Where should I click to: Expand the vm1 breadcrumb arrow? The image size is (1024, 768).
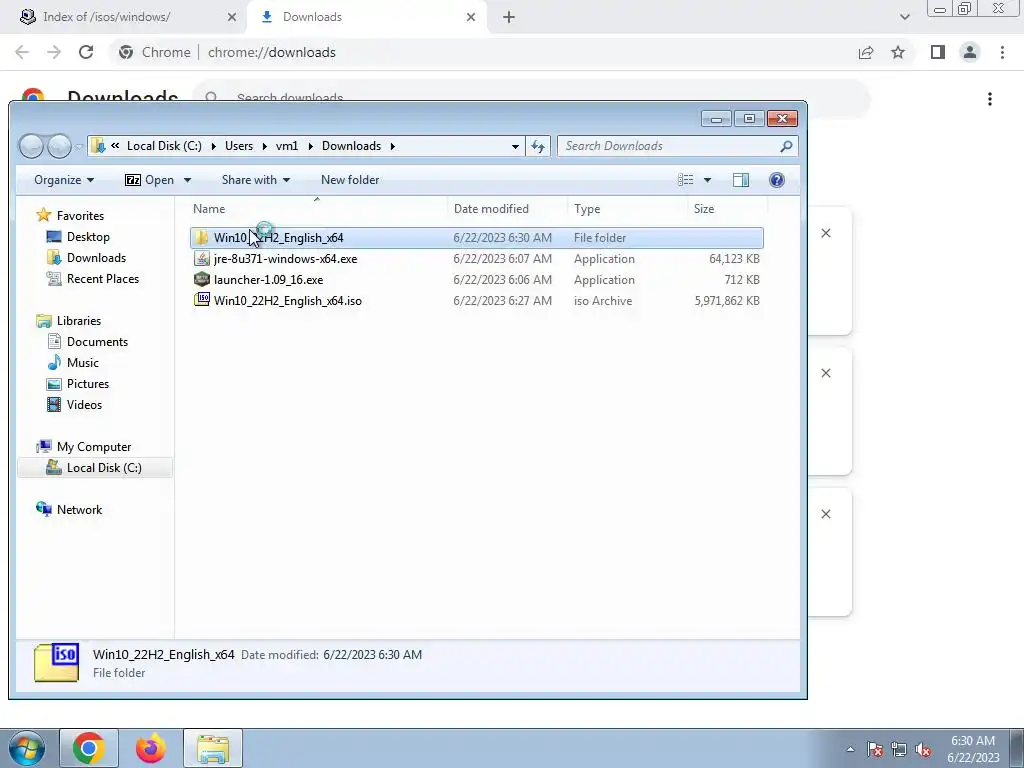[x=310, y=146]
